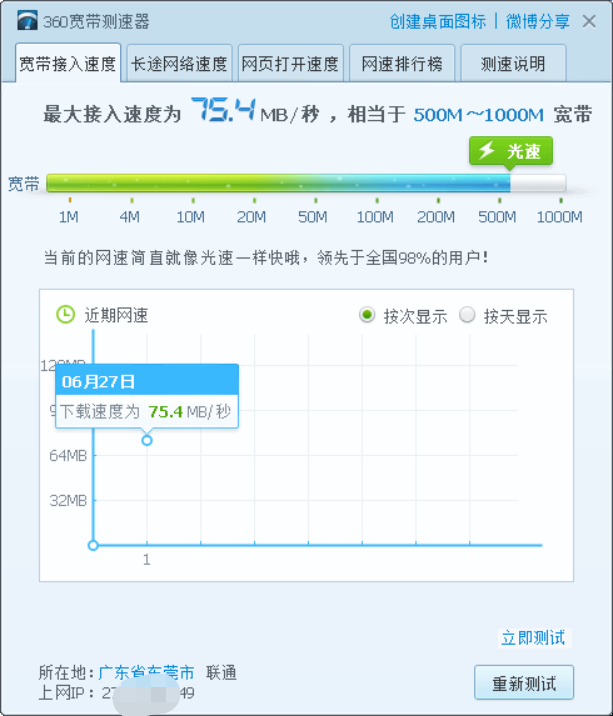Click the 4M scale label
This screenshot has height=716, width=613.
130,216
